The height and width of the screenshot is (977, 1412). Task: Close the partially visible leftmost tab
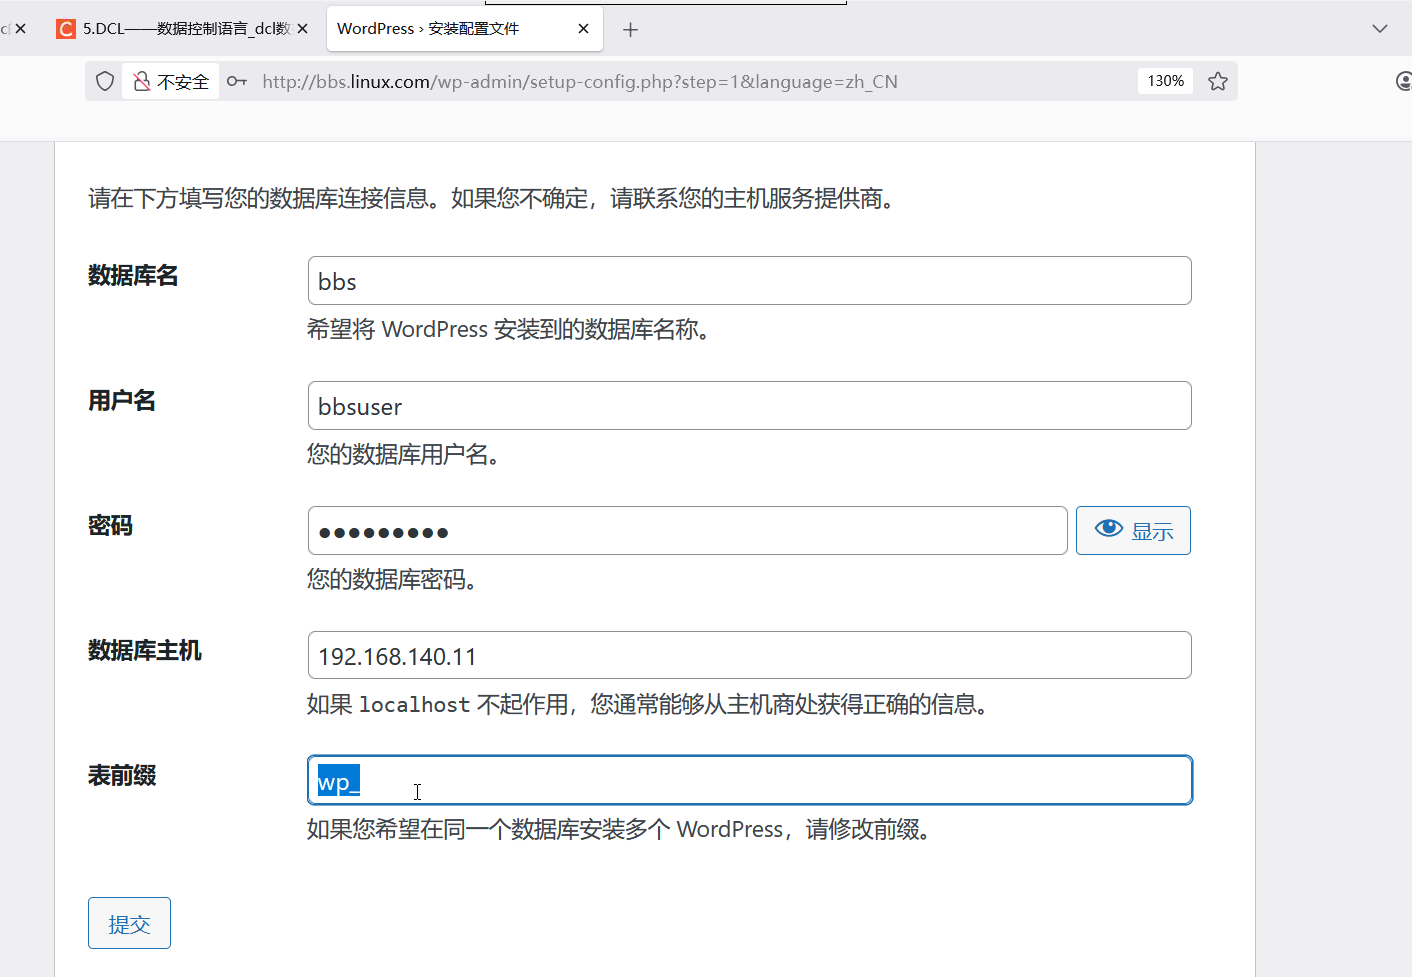pyautogui.click(x=20, y=28)
